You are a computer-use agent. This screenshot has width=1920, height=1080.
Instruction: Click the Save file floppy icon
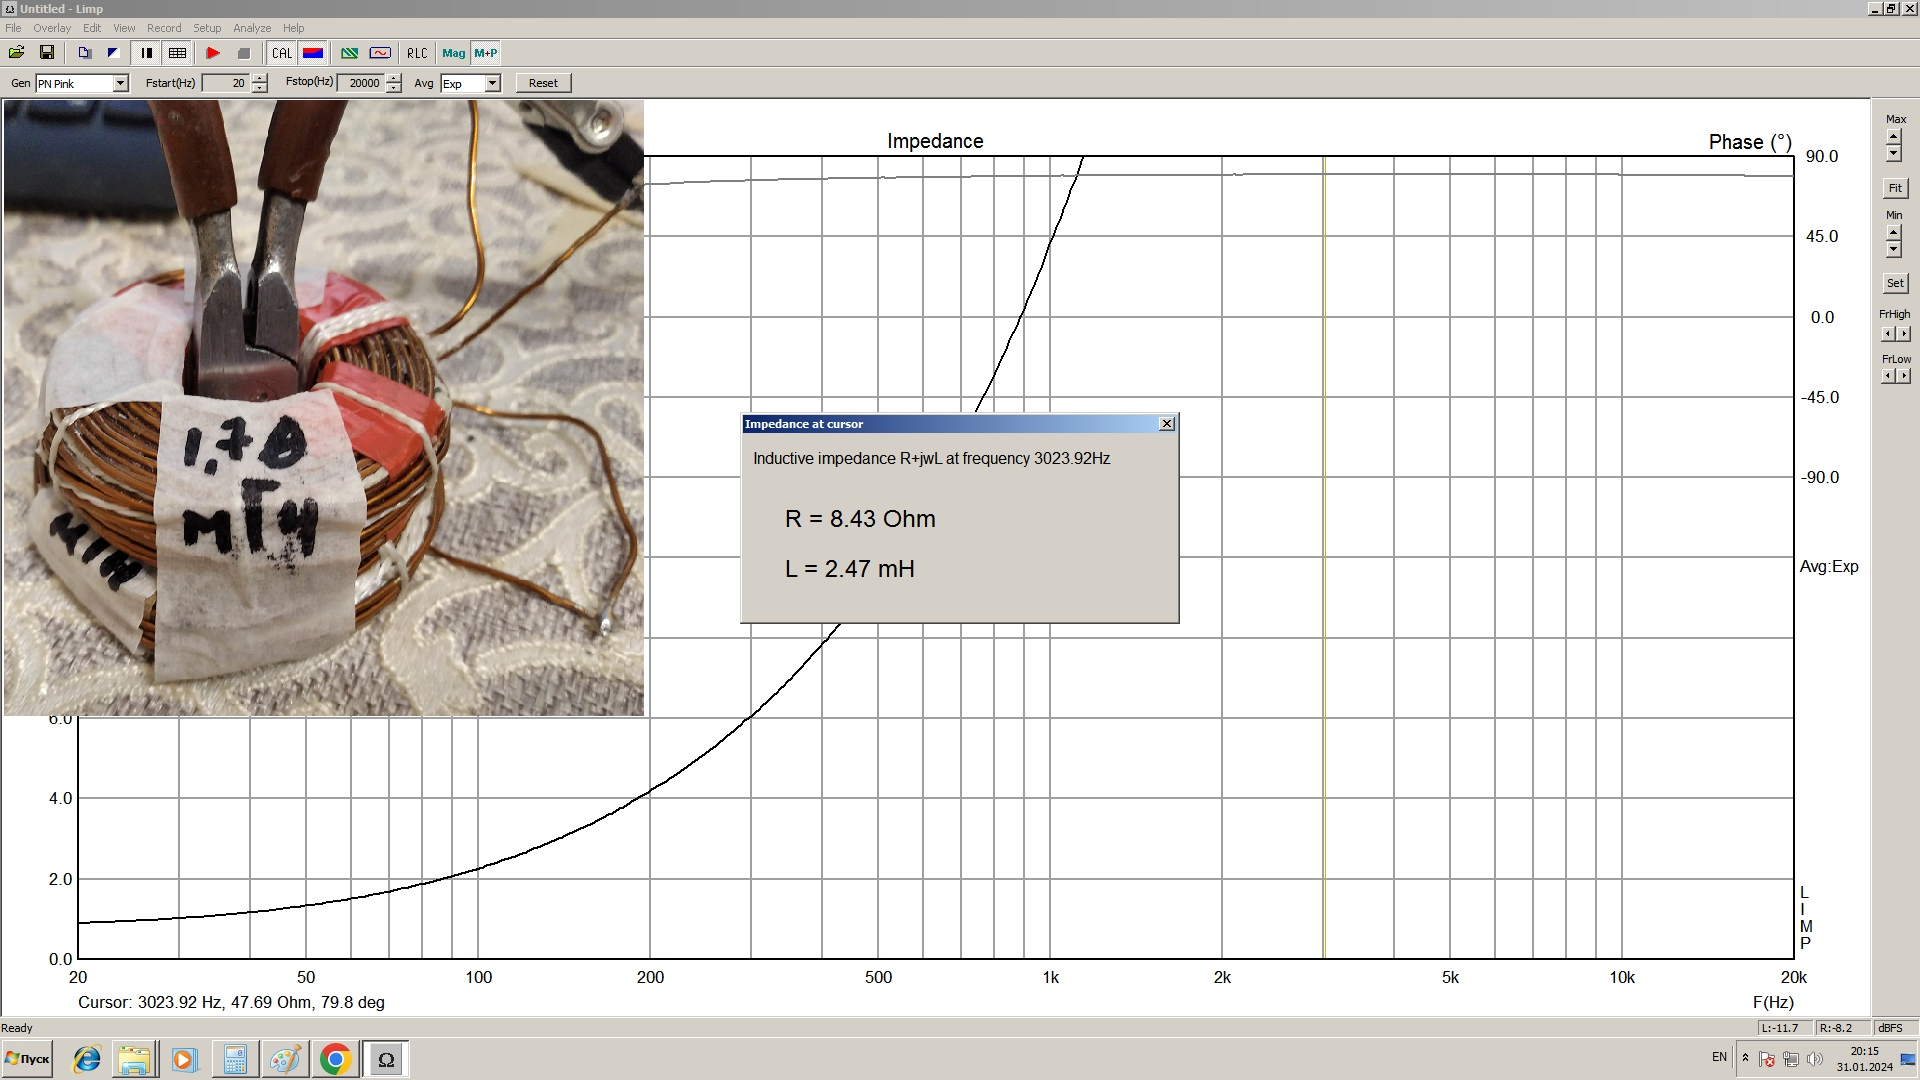[46, 53]
